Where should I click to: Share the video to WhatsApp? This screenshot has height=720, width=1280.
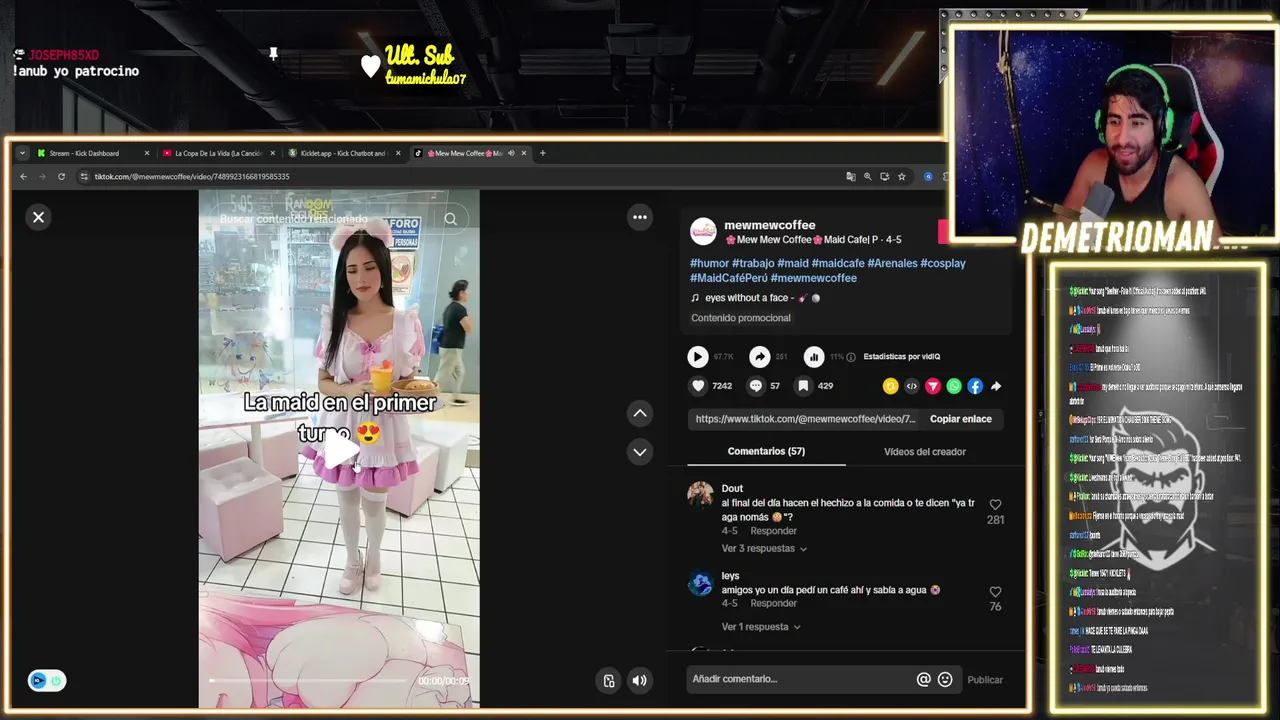(x=954, y=386)
